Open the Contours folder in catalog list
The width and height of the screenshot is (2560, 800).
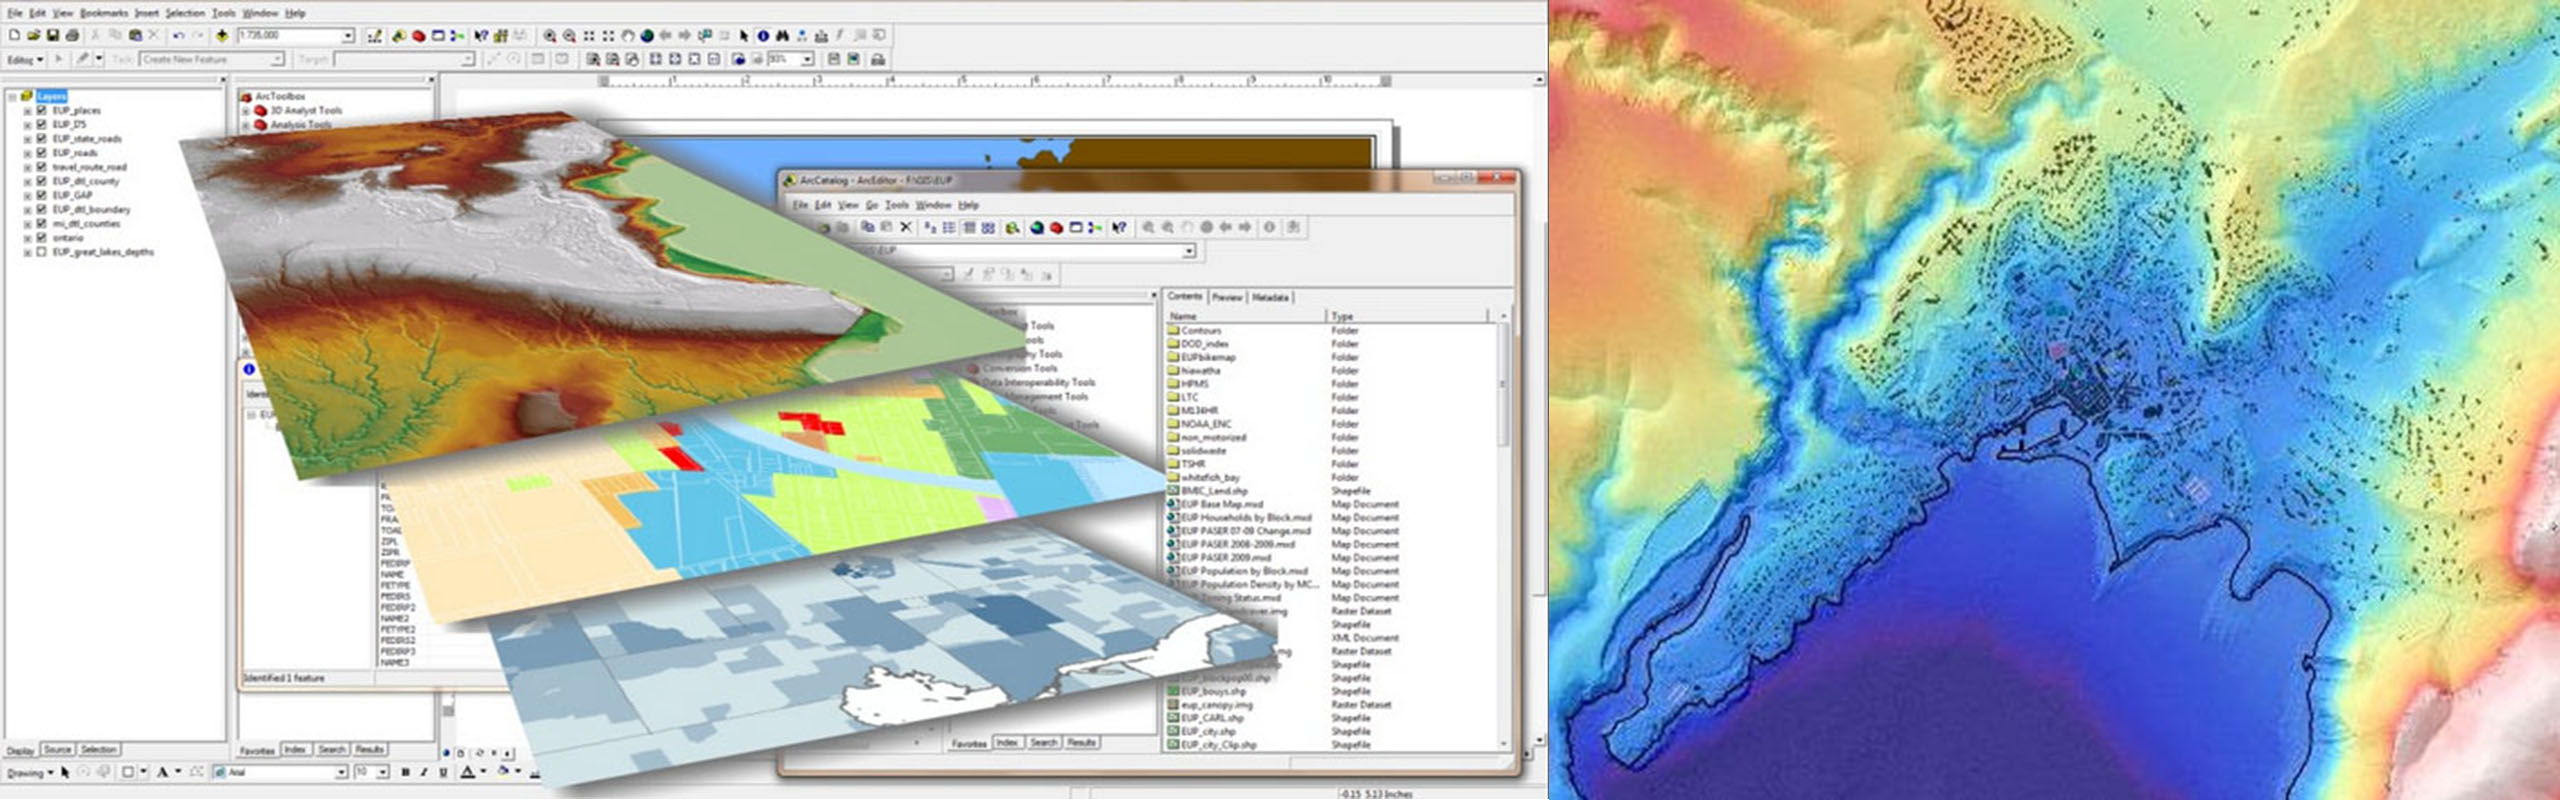[x=1200, y=330]
